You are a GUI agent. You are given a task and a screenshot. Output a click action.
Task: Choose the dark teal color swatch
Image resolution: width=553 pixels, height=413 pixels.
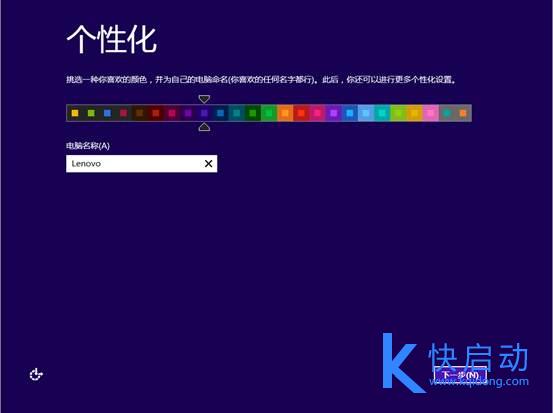237,113
